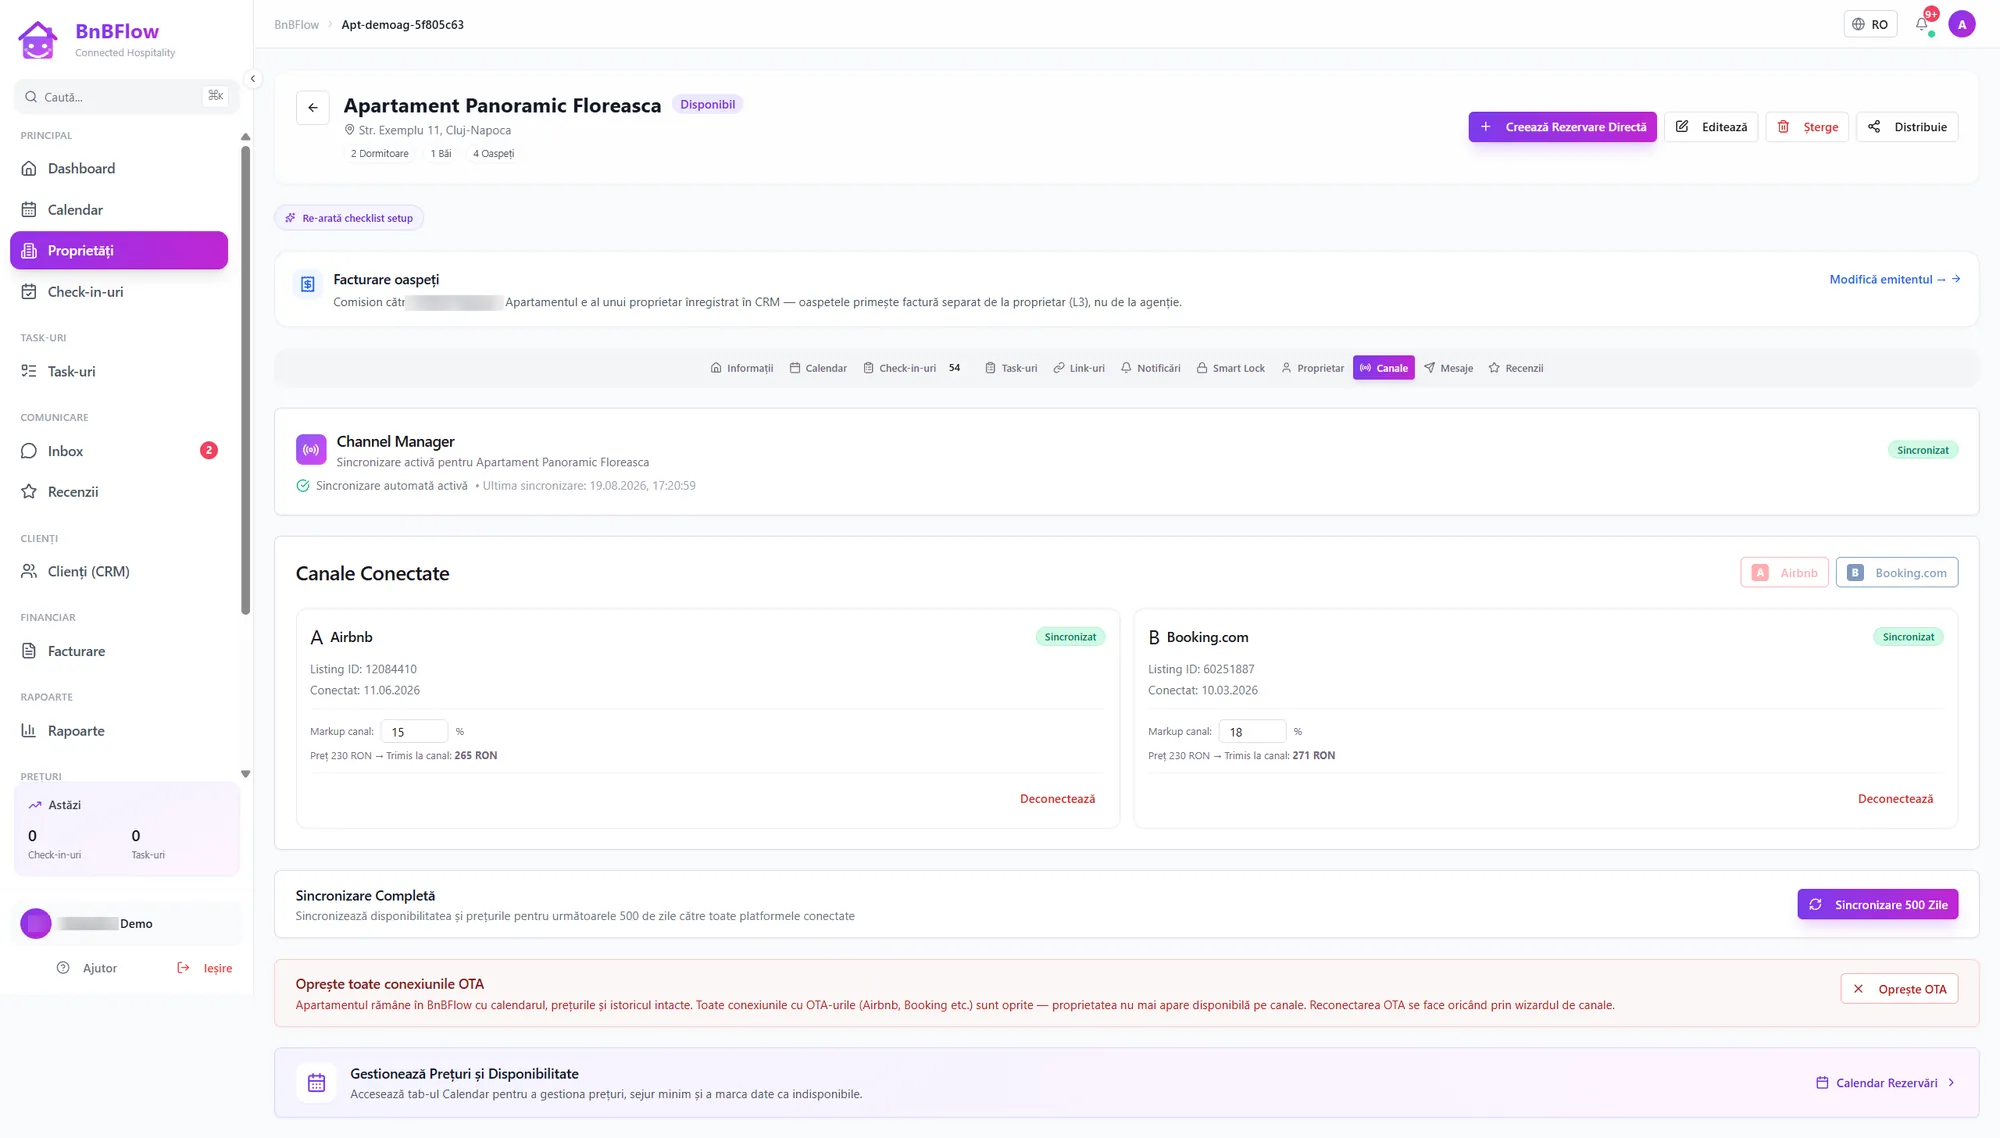
Task: Click the Oprește OTA button
Action: 1899,989
